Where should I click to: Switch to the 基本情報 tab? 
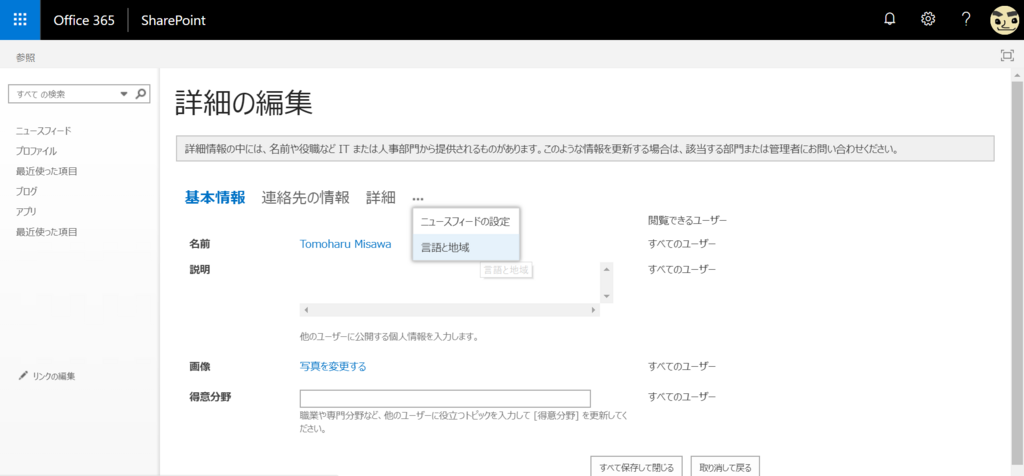[215, 198]
